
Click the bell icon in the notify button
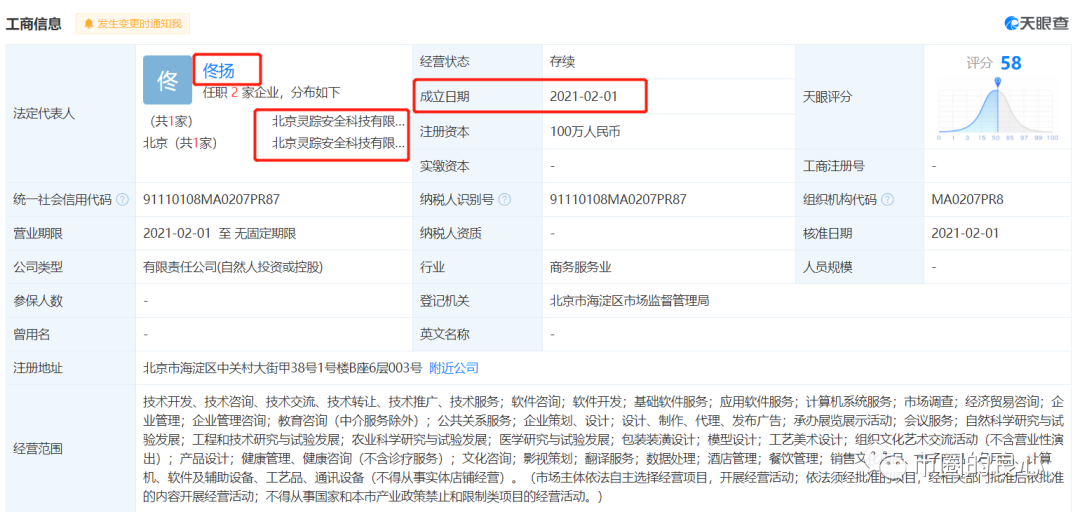tap(88, 23)
